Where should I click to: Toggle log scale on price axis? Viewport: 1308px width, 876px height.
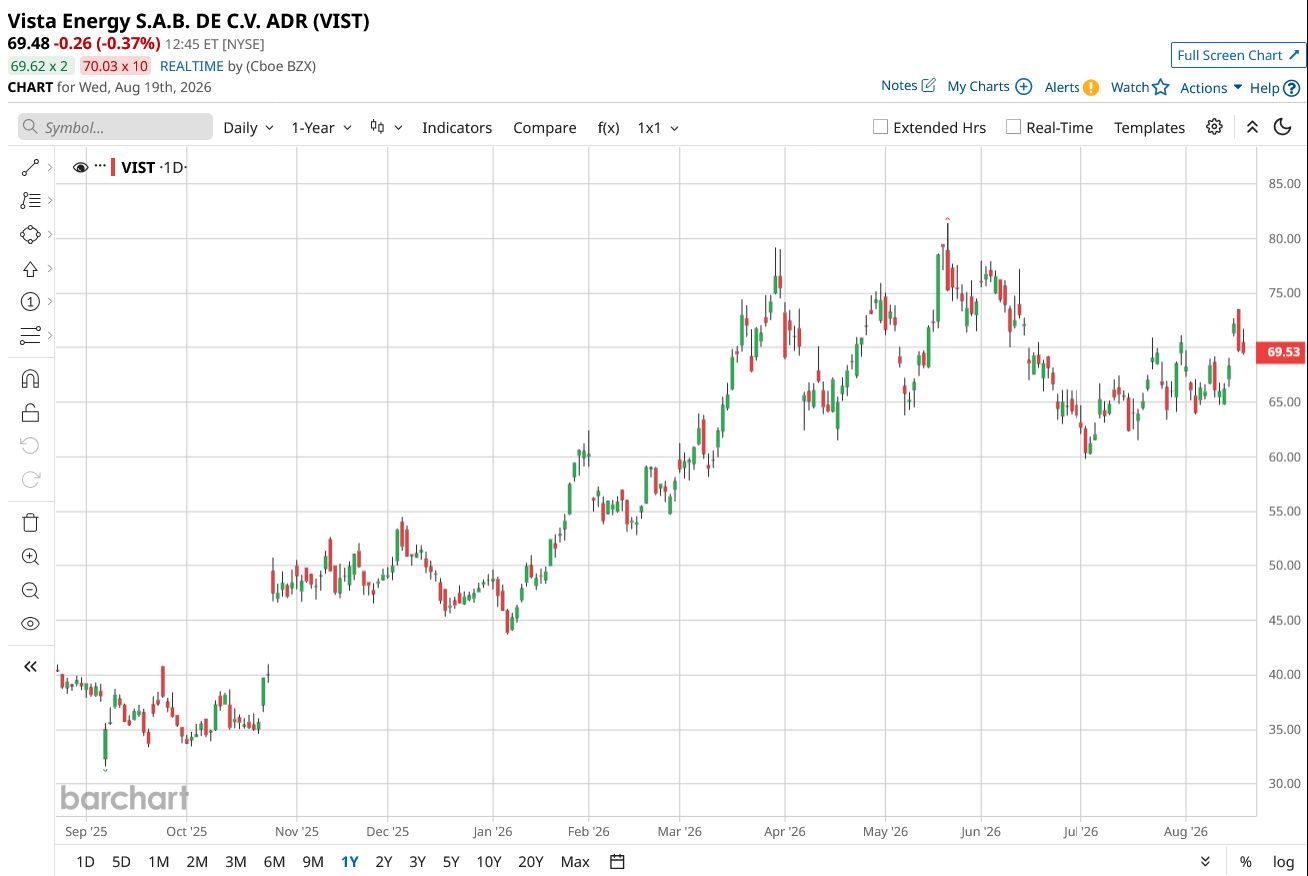(x=1283, y=861)
